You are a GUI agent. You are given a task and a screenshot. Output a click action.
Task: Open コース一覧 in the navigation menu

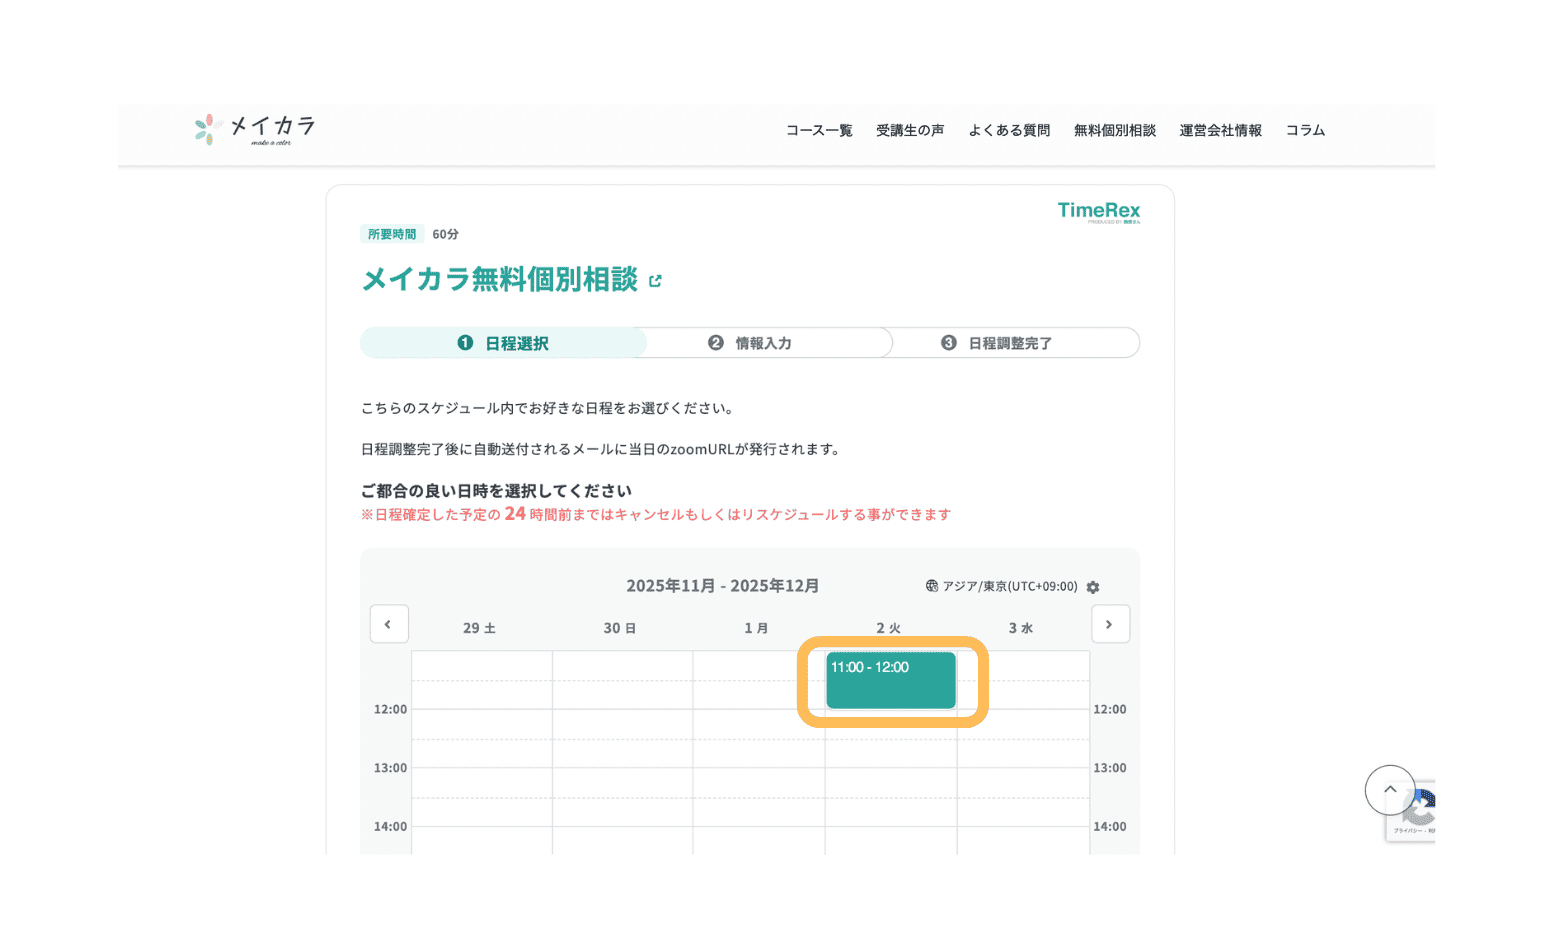click(818, 130)
